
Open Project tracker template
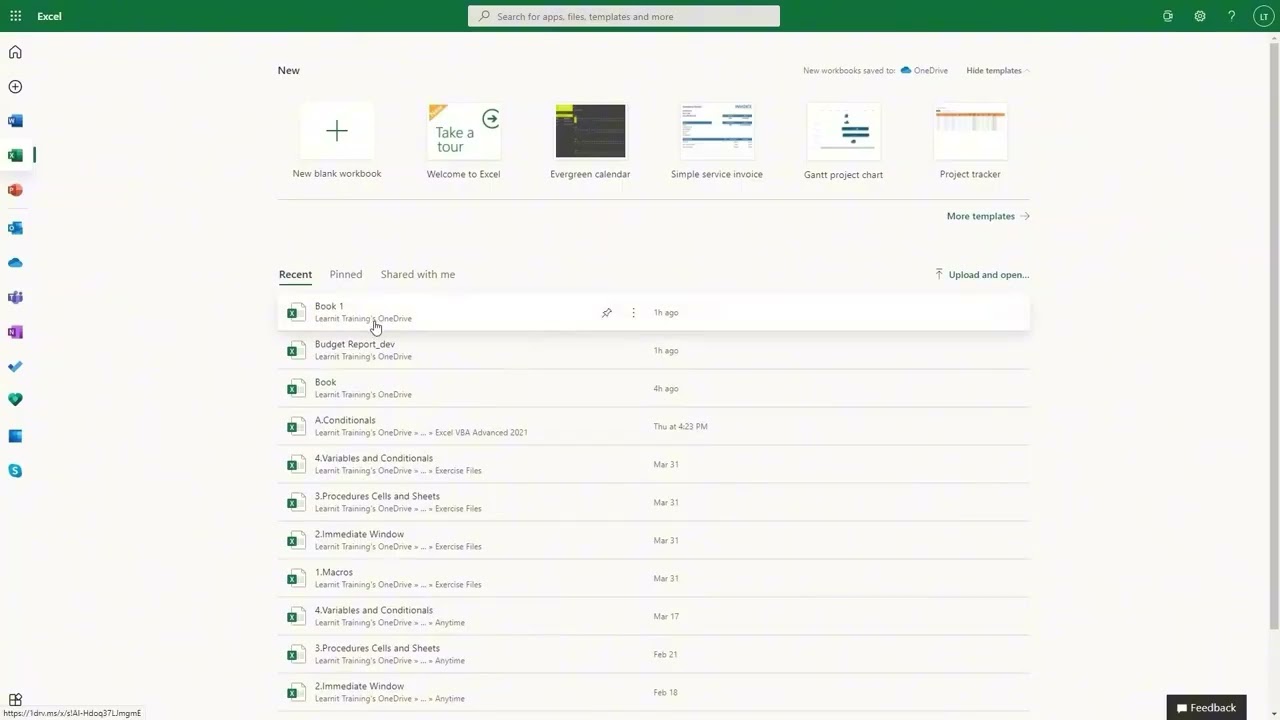coord(970,141)
